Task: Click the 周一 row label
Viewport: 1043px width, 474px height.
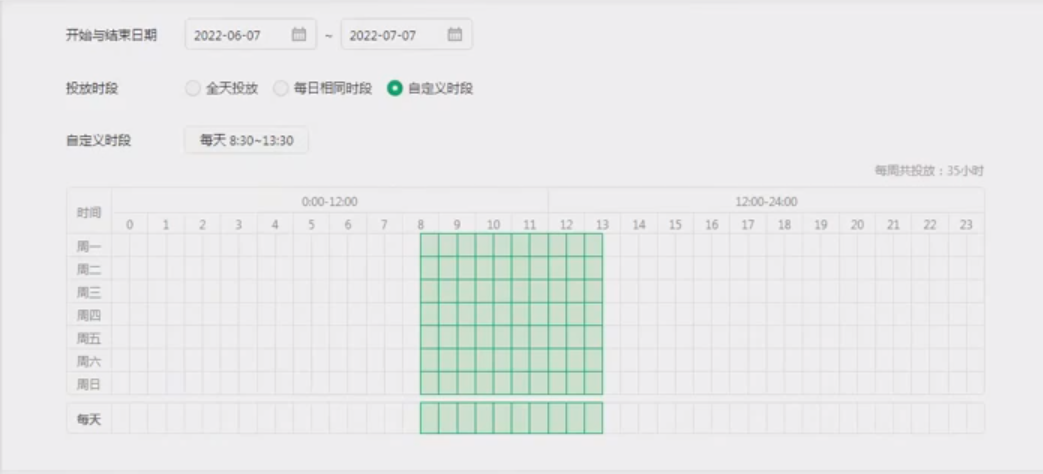Action: tap(89, 247)
